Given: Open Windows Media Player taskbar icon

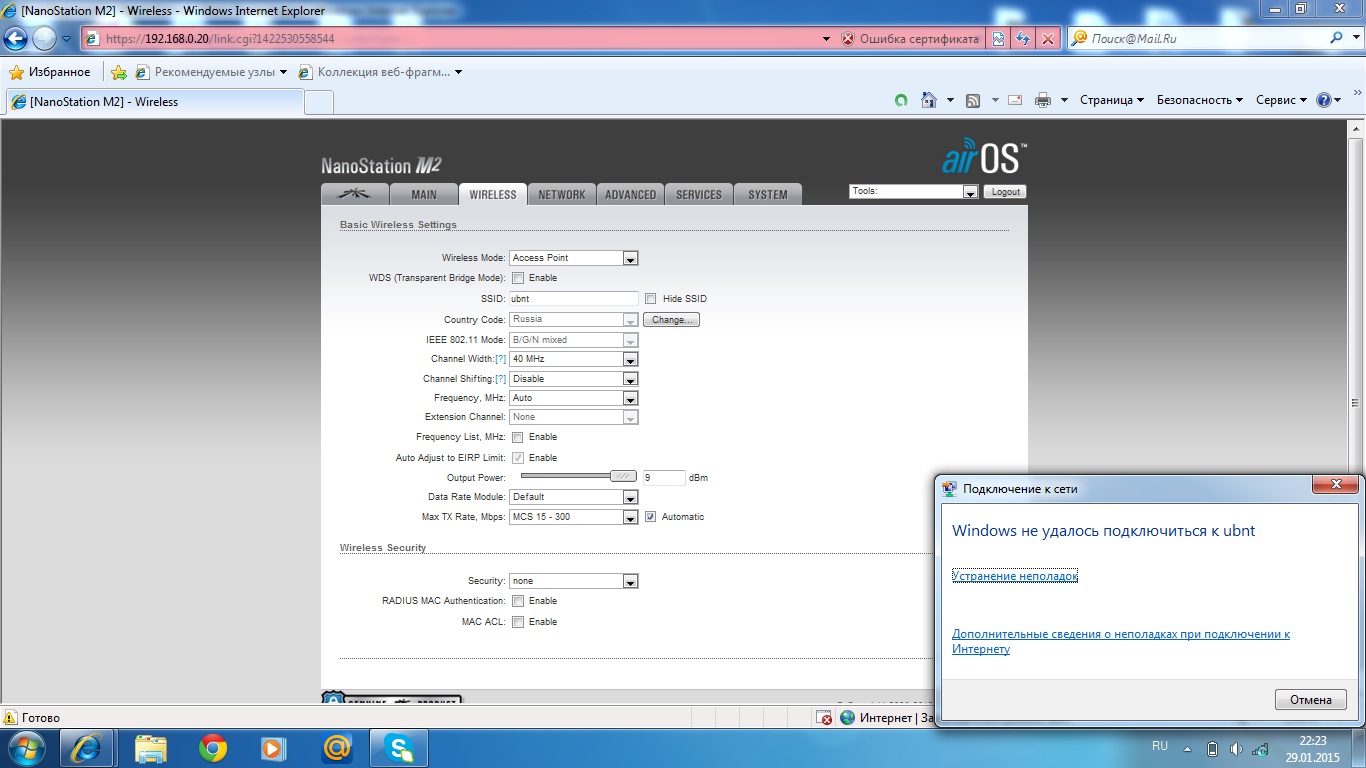Looking at the screenshot, I should point(273,748).
